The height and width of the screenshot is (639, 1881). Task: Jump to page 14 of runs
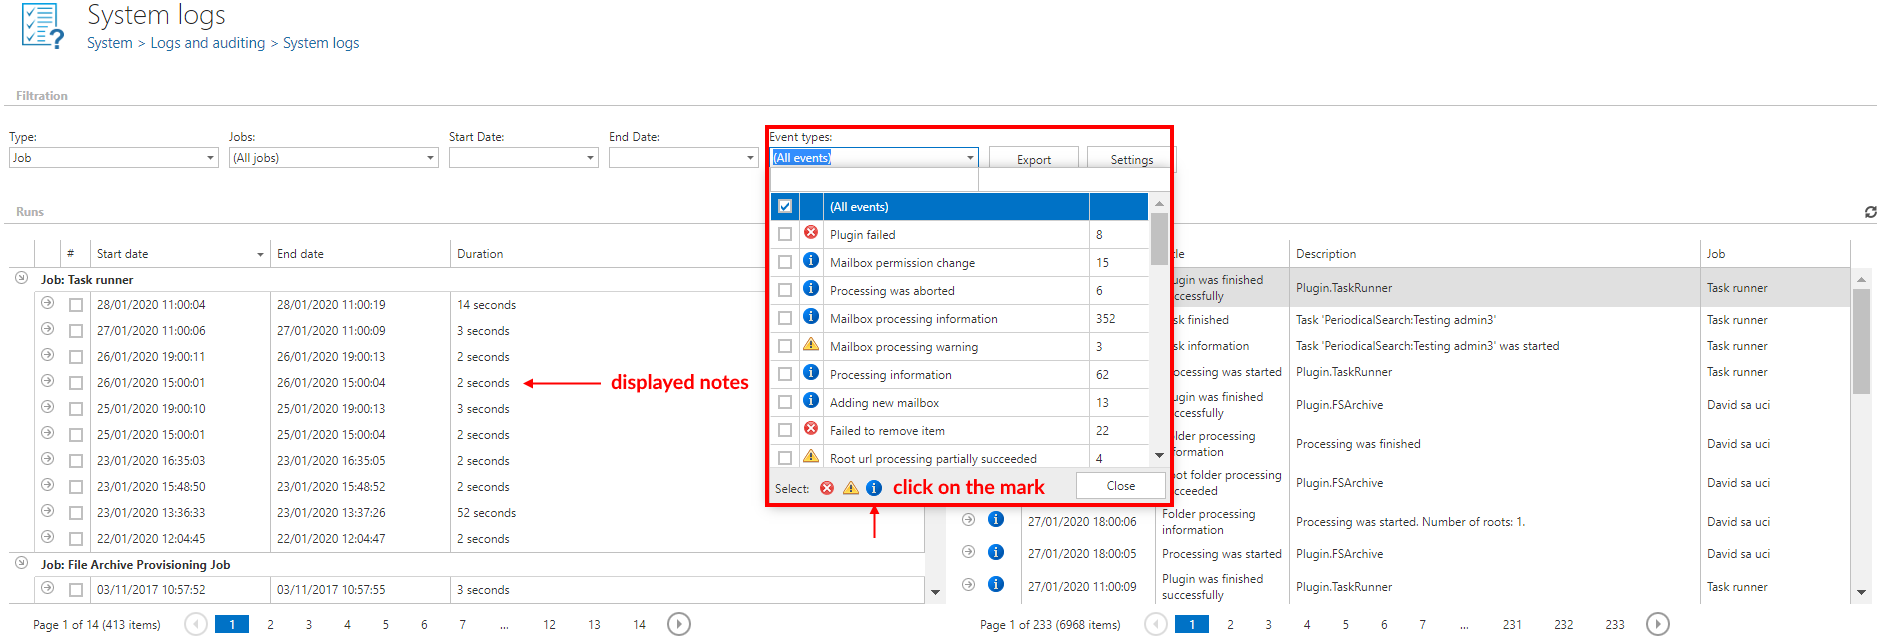pos(639,625)
